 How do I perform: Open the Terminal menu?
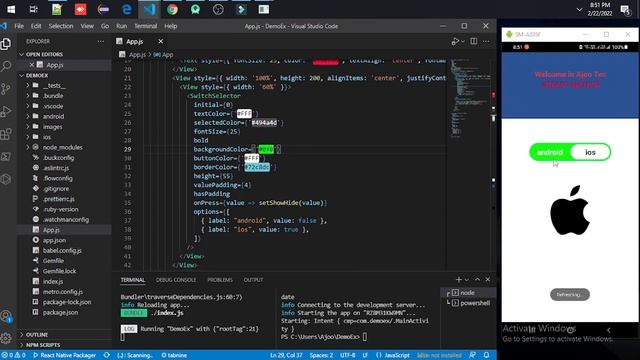pyautogui.click(x=146, y=26)
